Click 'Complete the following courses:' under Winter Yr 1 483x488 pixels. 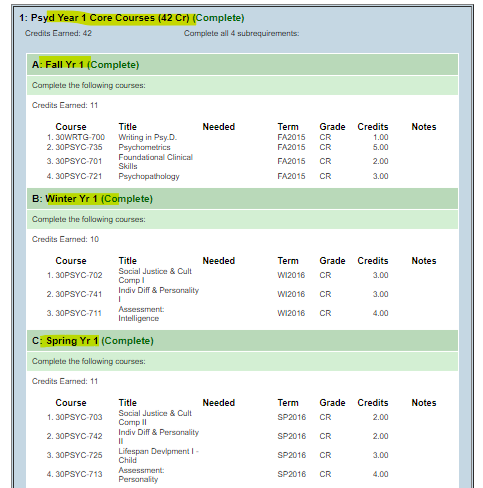(x=89, y=219)
